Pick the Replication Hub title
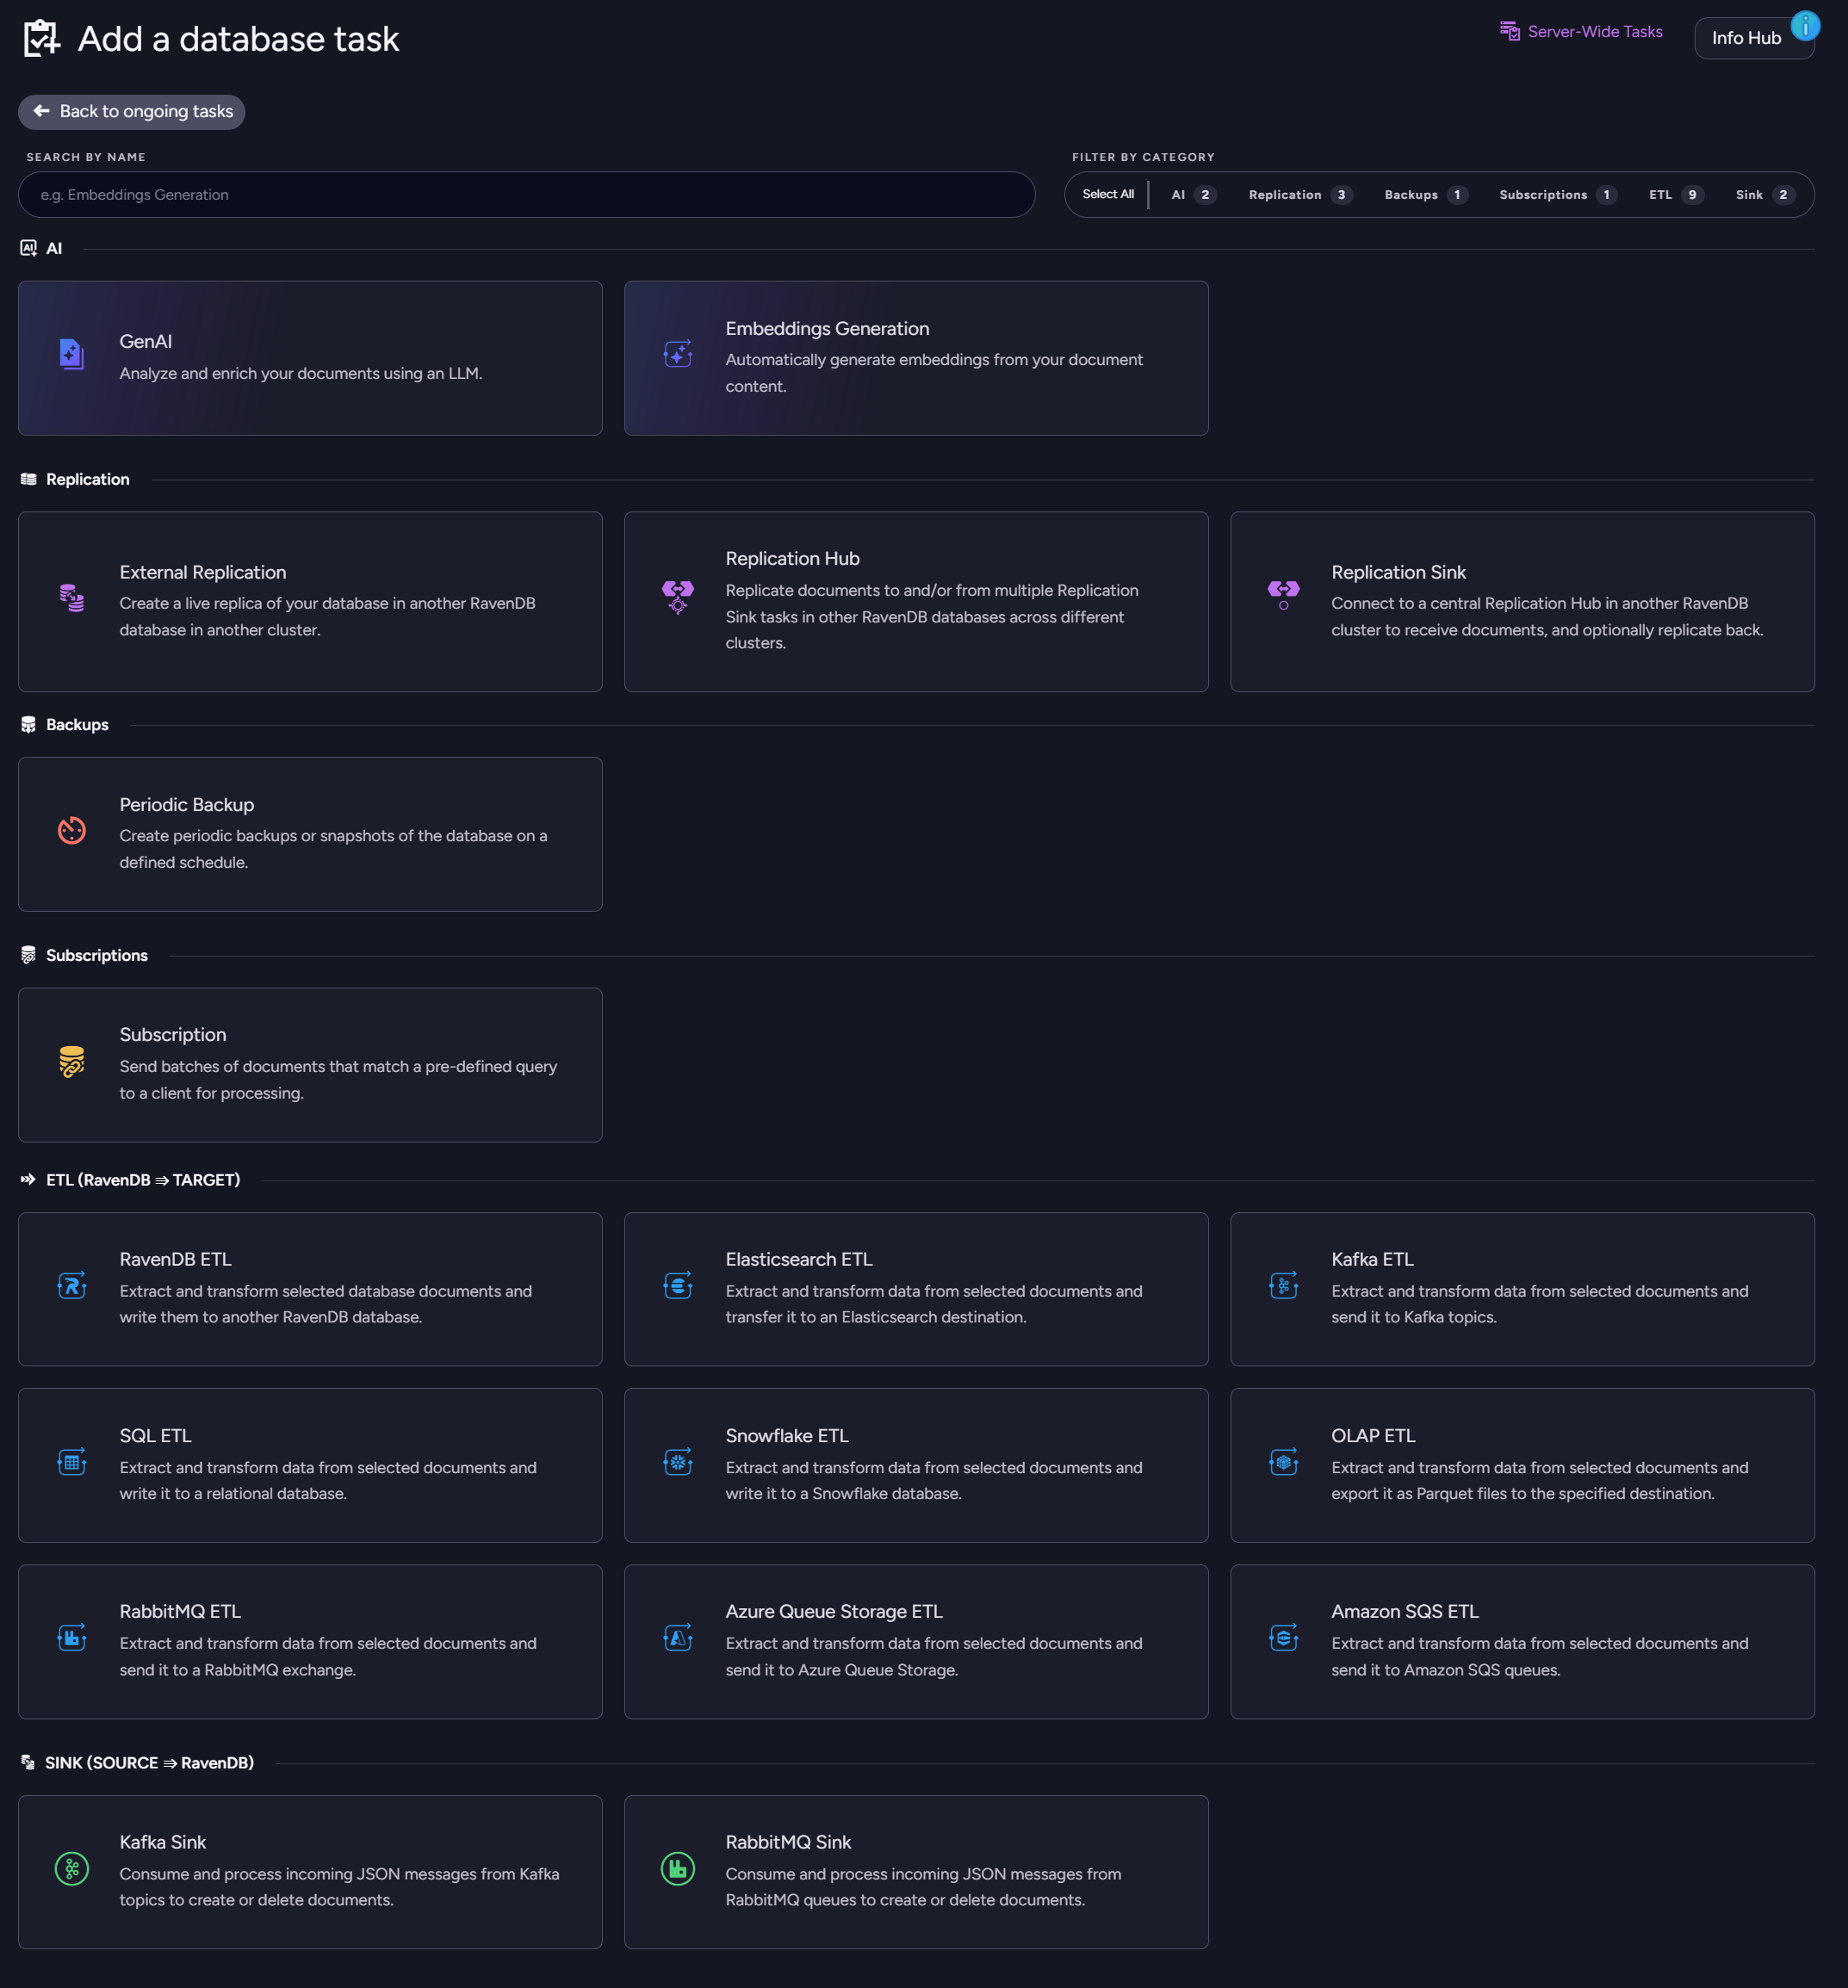Screen dimensions: 1848x1988 pos(792,558)
